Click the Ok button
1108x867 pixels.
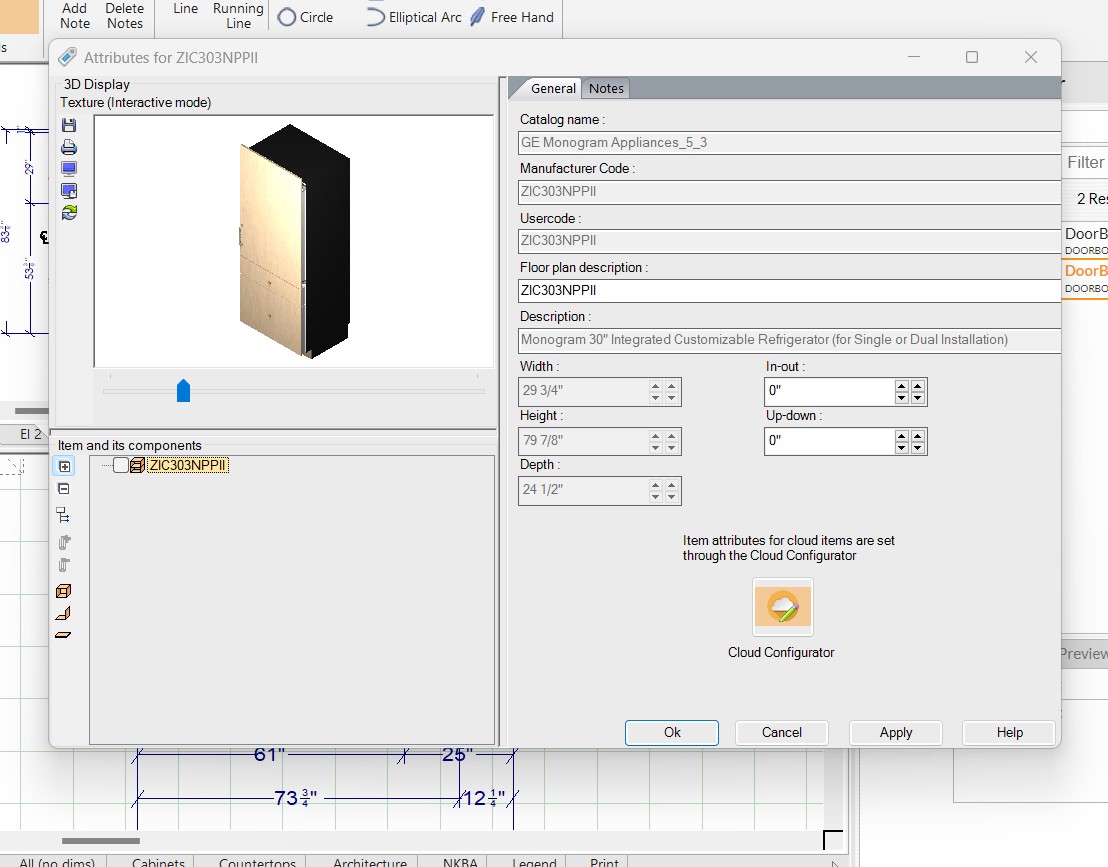coord(672,733)
